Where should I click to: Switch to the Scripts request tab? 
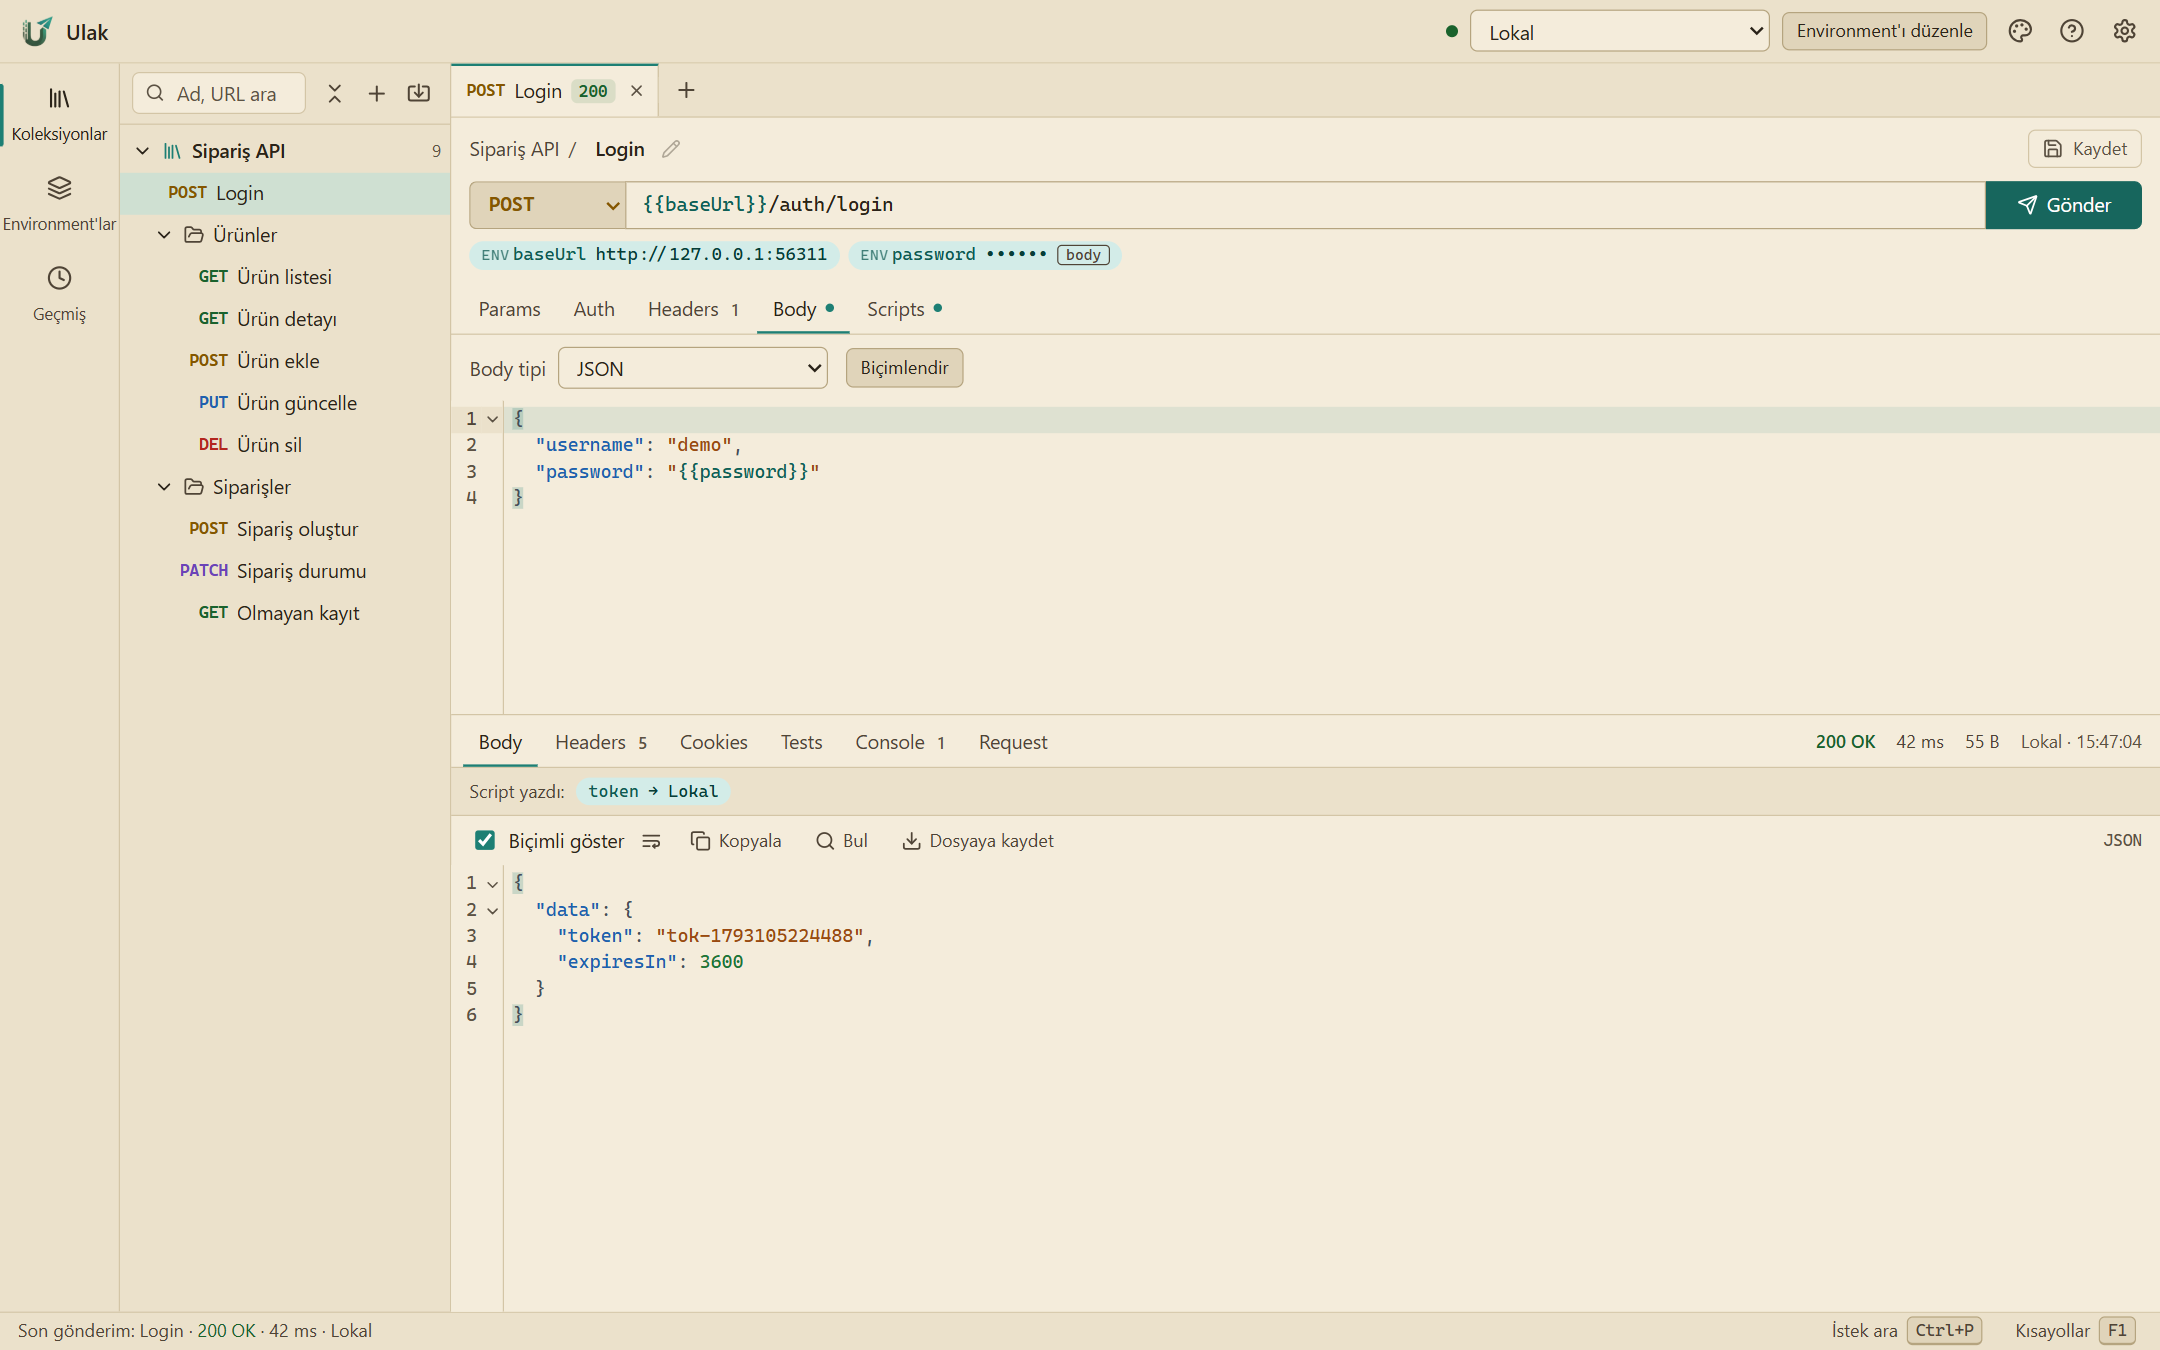pyautogui.click(x=904, y=309)
